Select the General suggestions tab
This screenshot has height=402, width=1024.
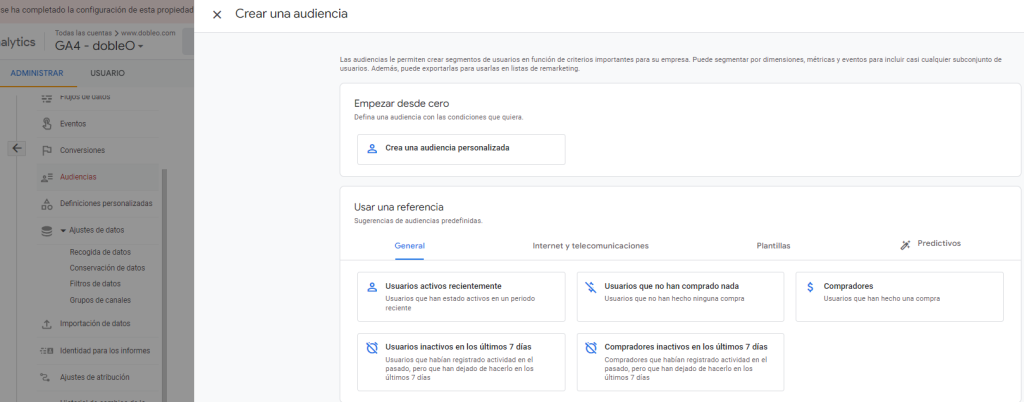pos(409,245)
